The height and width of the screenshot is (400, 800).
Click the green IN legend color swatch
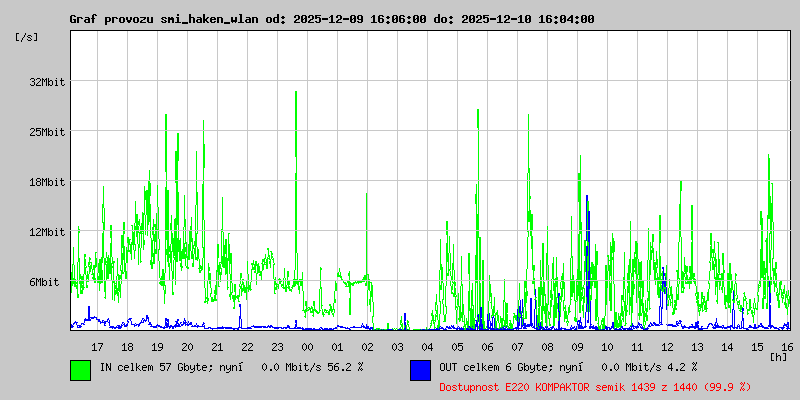81,370
